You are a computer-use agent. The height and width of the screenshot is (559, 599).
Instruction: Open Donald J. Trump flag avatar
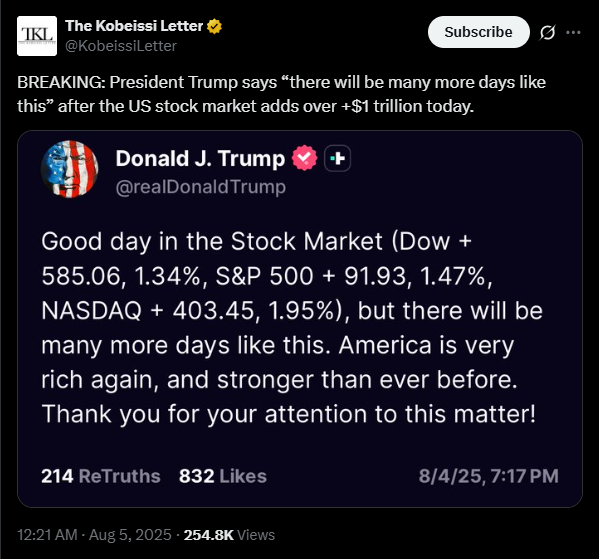[70, 169]
